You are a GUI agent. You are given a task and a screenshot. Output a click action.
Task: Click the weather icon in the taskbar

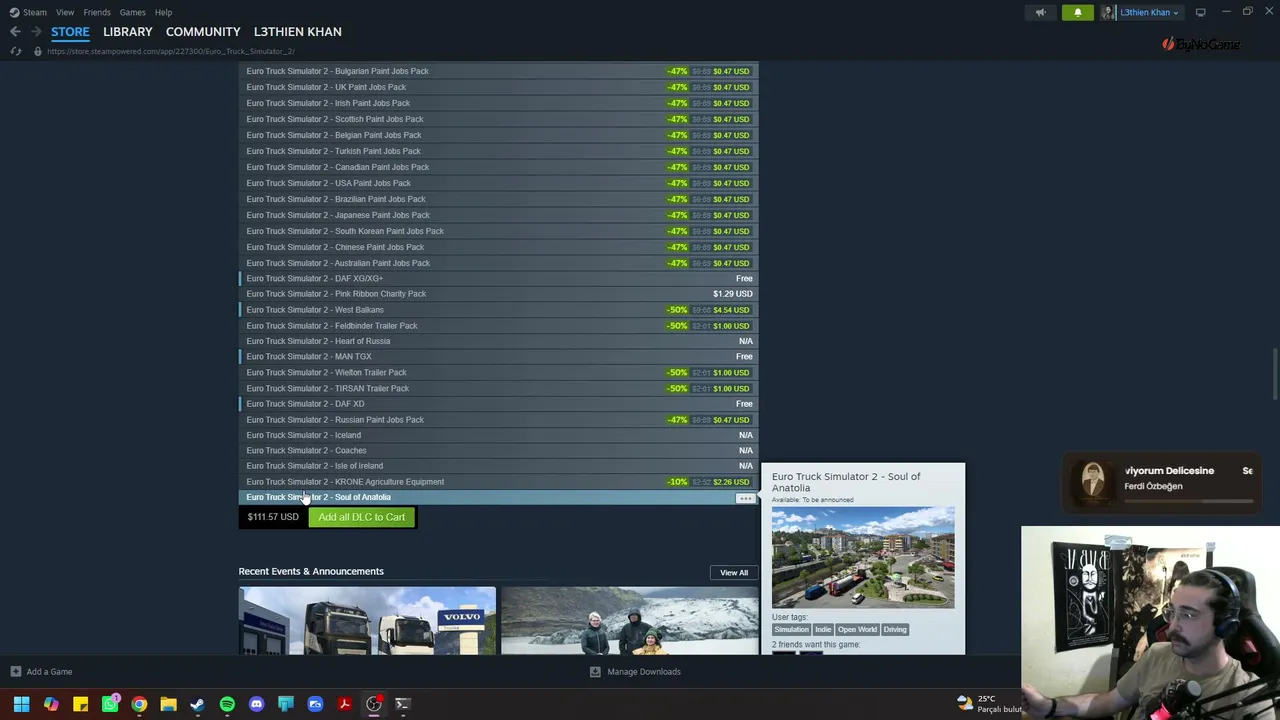964,703
